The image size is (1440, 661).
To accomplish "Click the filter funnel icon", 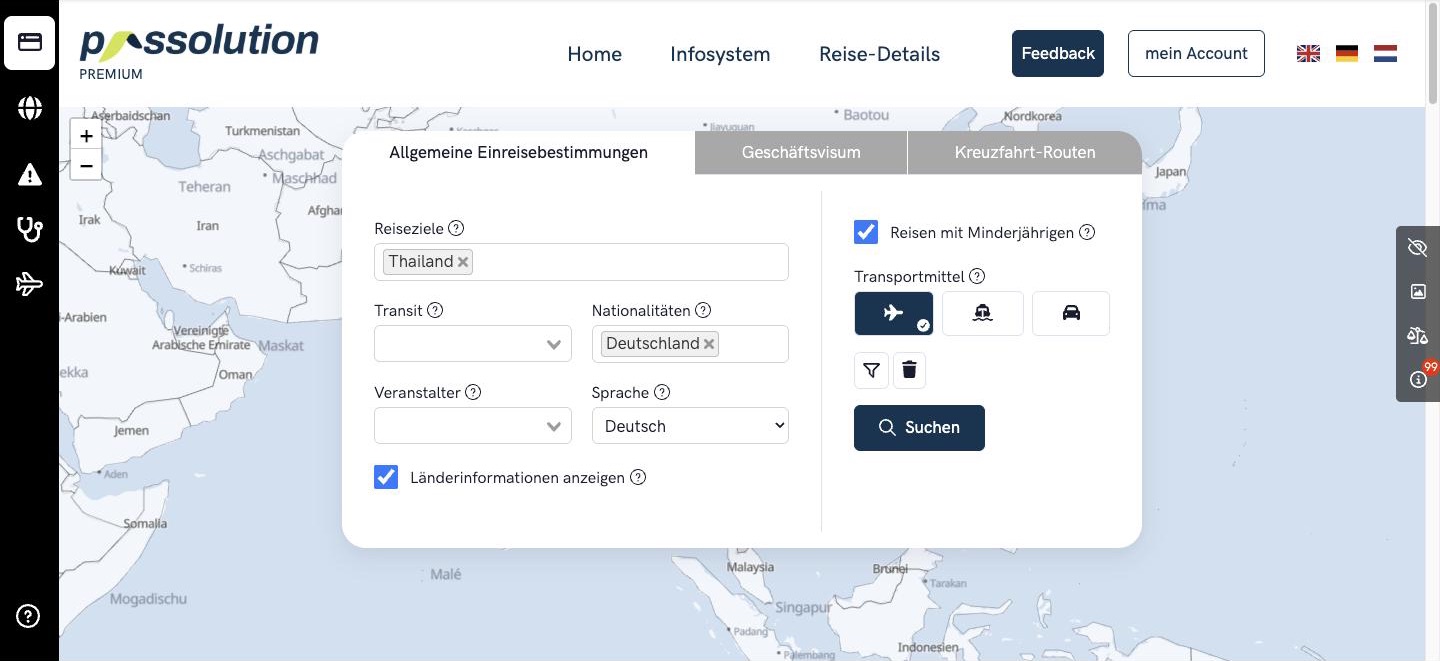I will (x=871, y=370).
